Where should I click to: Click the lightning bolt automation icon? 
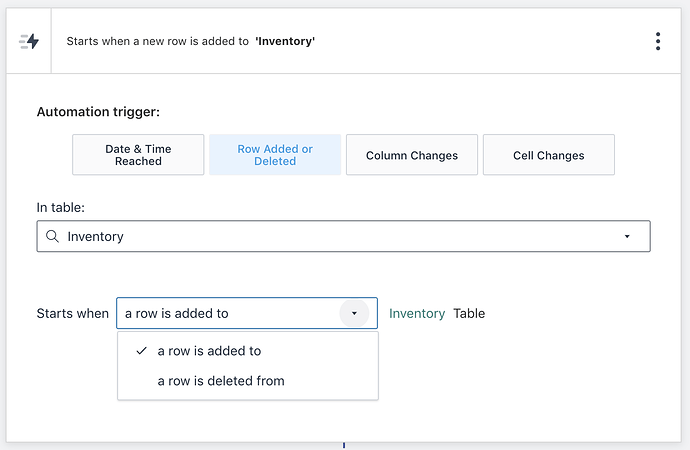[29, 41]
